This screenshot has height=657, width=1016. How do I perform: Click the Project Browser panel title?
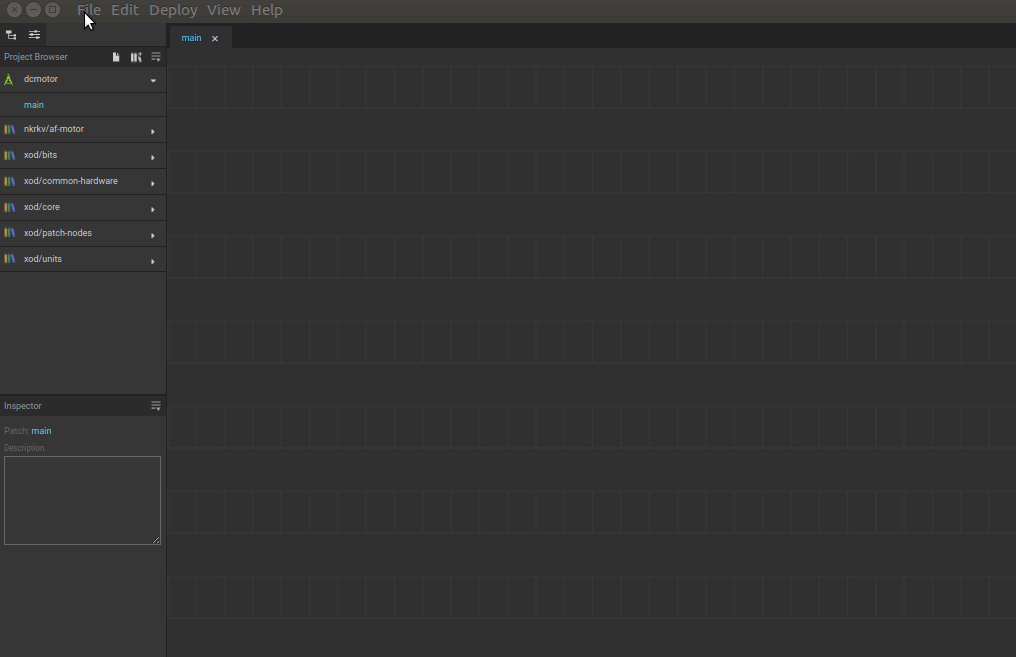click(x=36, y=57)
